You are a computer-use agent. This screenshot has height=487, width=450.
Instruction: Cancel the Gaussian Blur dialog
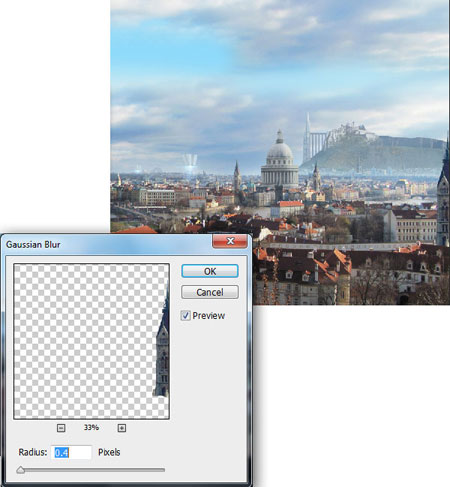coord(210,292)
